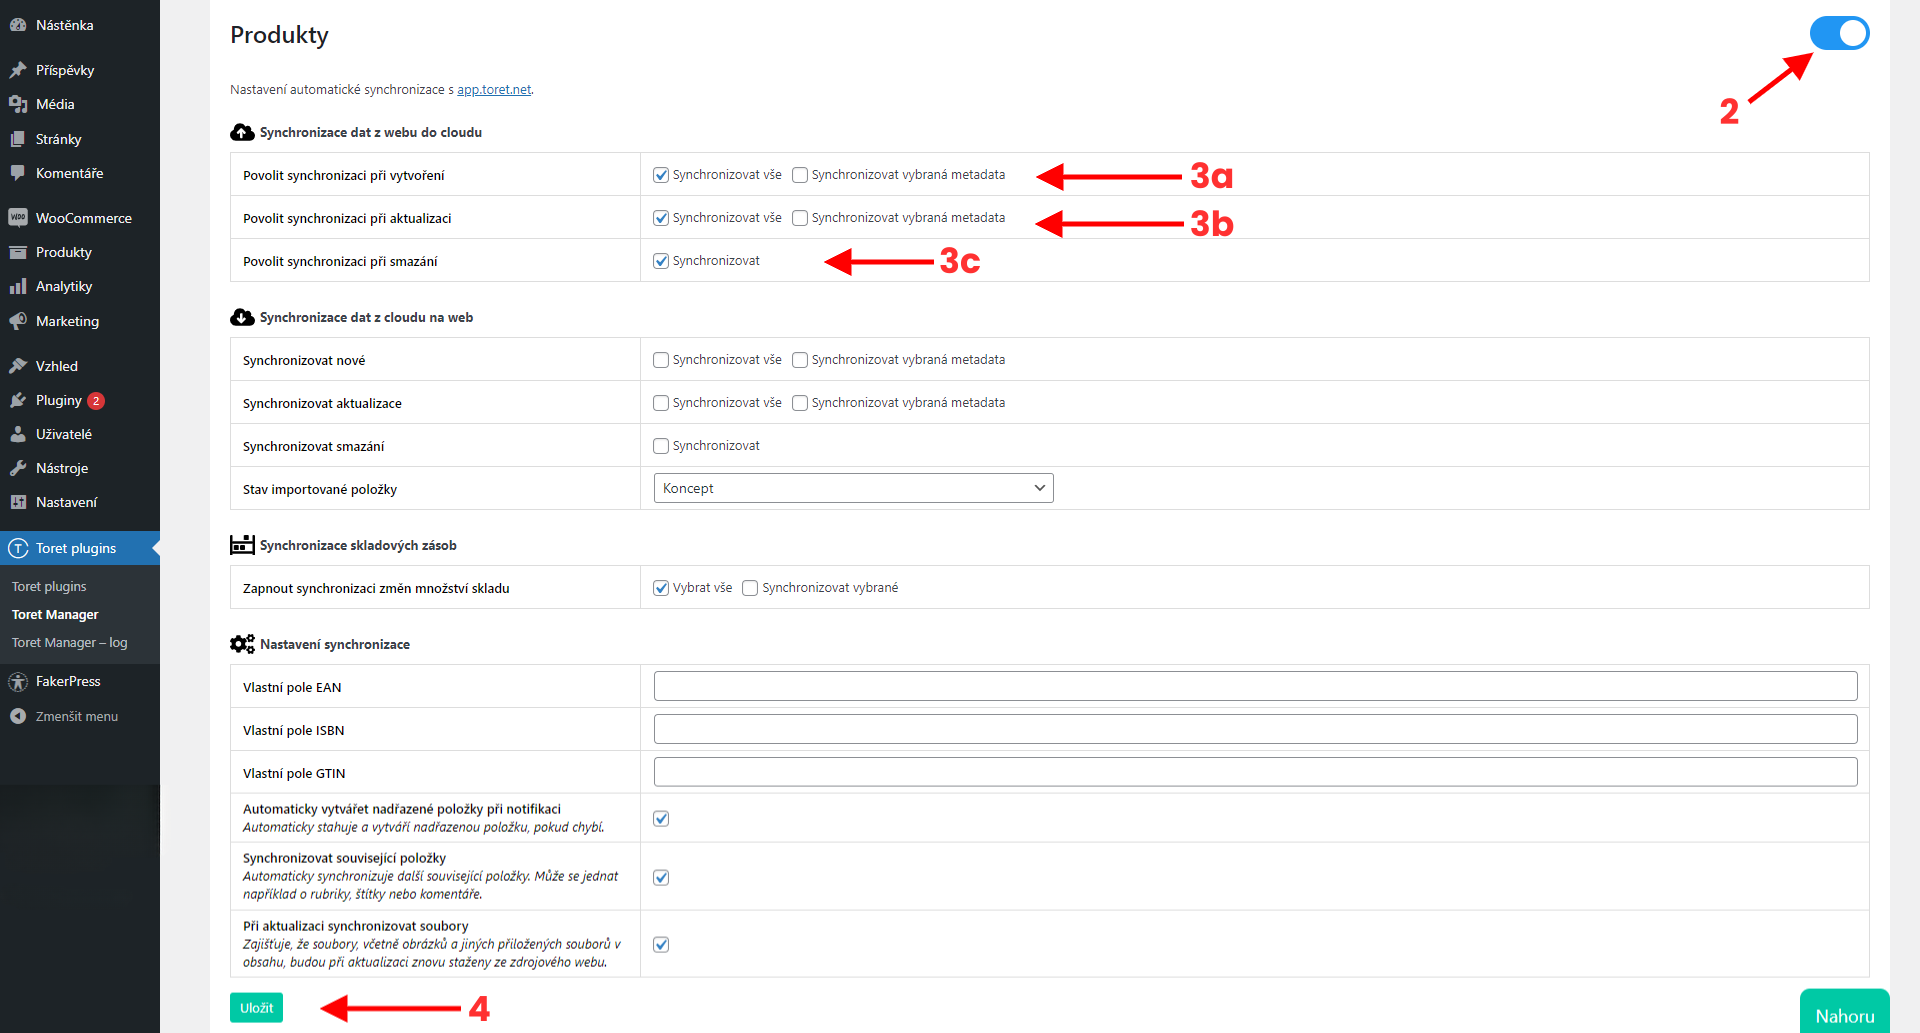Image resolution: width=1920 pixels, height=1033 pixels.
Task: Check Synchronizovat vše for Synchronizovat aktualizace
Action: point(661,403)
